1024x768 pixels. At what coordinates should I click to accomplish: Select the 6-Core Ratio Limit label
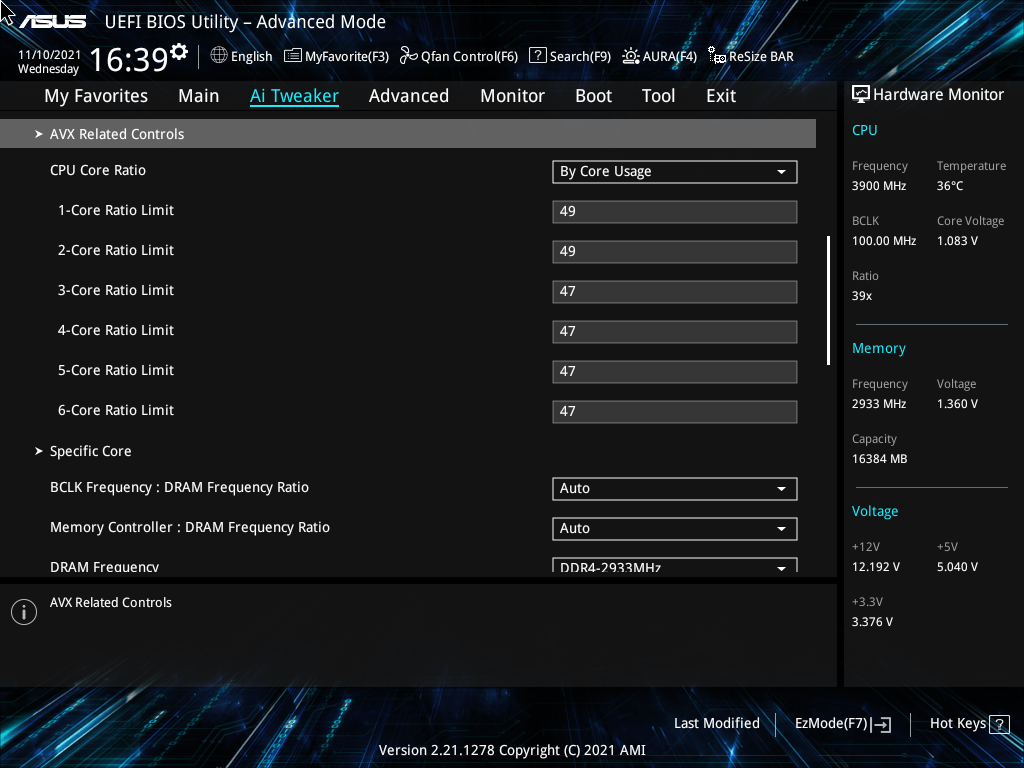[x=116, y=410]
